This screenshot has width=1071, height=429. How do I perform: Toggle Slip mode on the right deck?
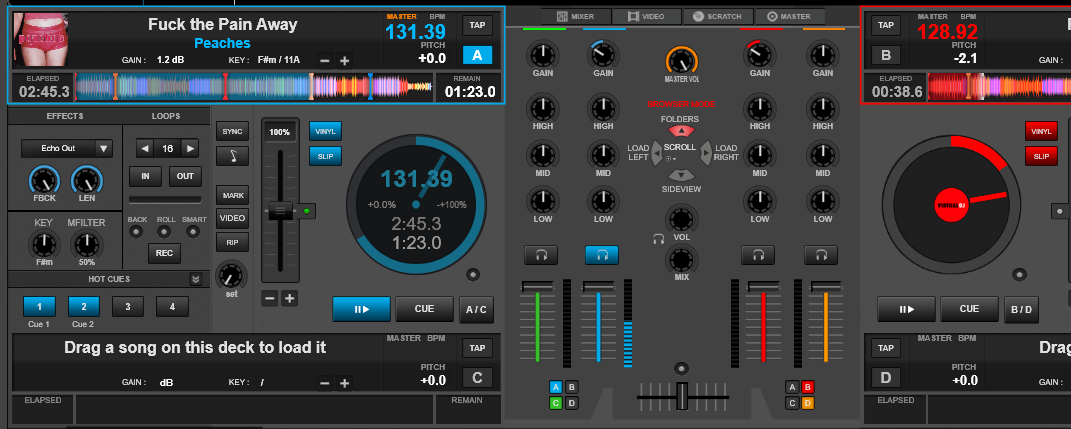coord(1040,155)
